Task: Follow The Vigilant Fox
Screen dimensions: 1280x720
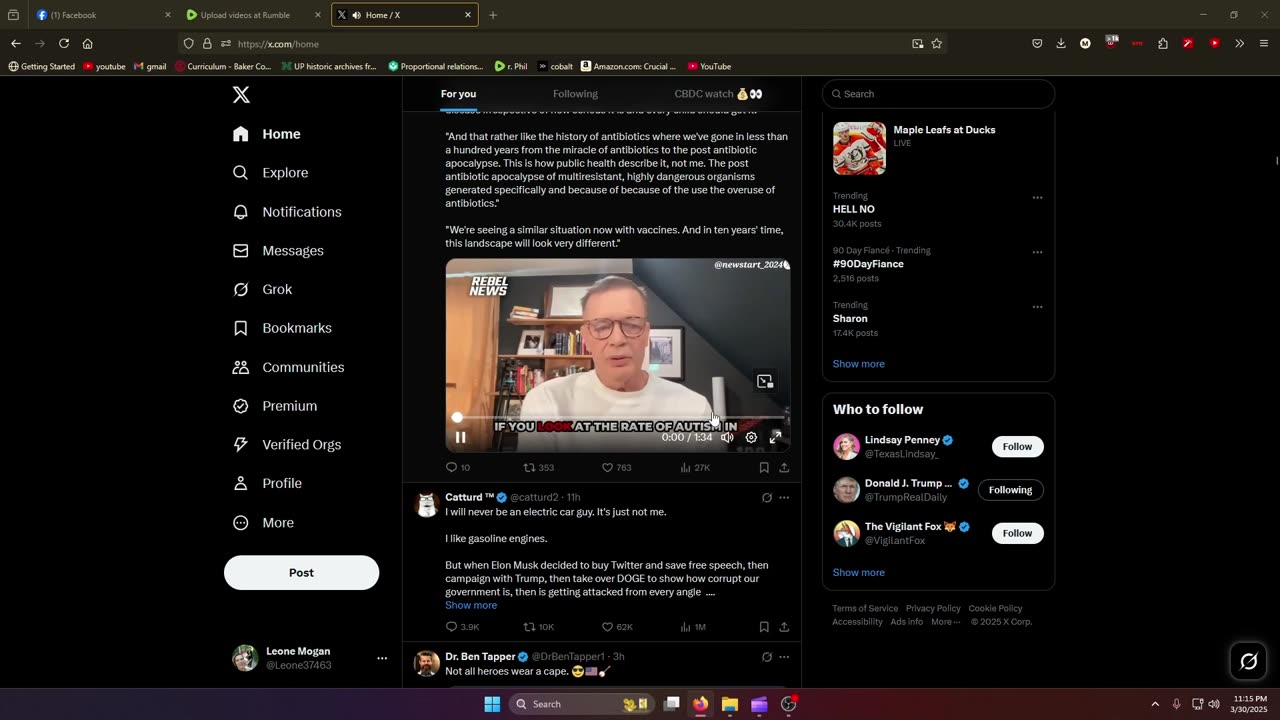Action: click(1017, 533)
